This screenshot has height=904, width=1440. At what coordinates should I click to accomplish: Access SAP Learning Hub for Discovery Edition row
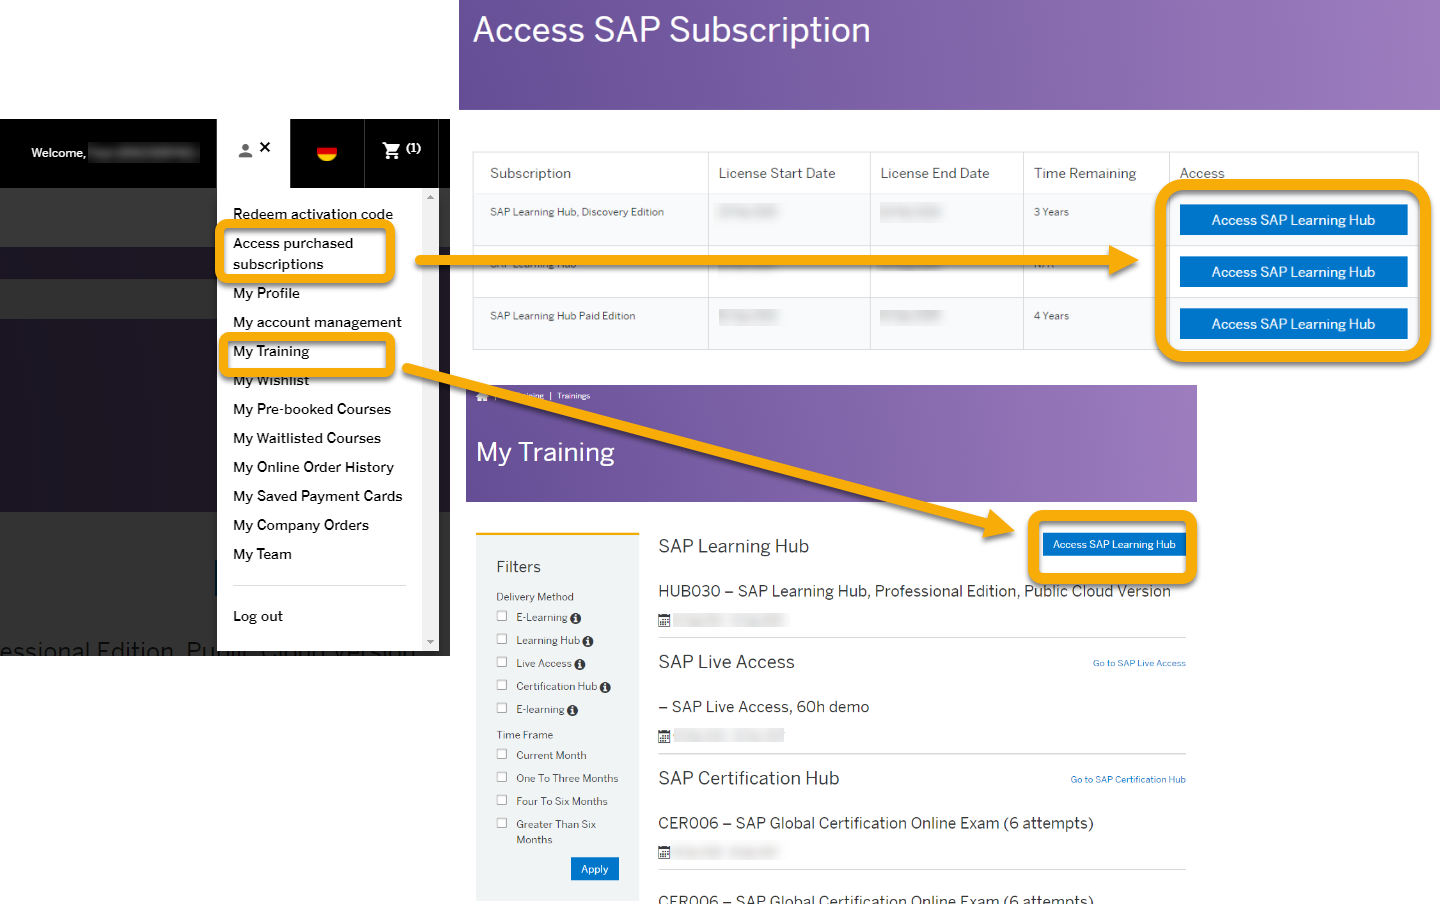point(1293,220)
